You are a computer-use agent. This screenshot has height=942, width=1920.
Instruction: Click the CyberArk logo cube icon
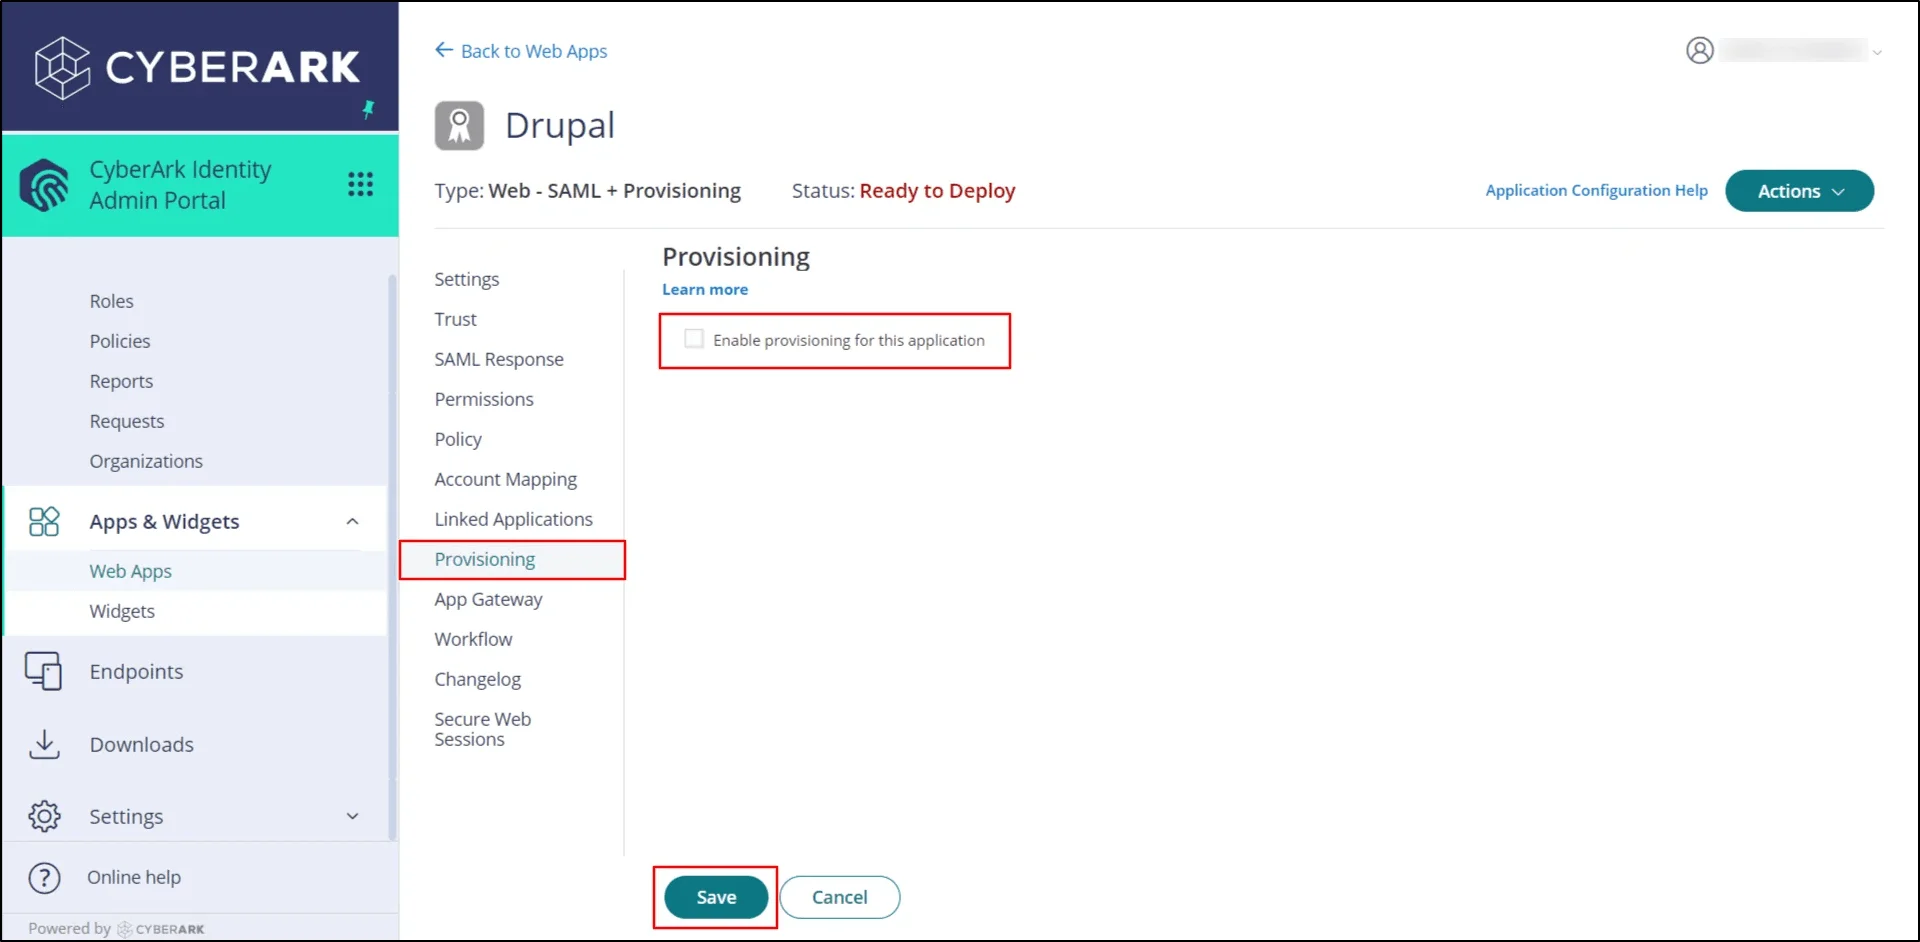pos(62,68)
